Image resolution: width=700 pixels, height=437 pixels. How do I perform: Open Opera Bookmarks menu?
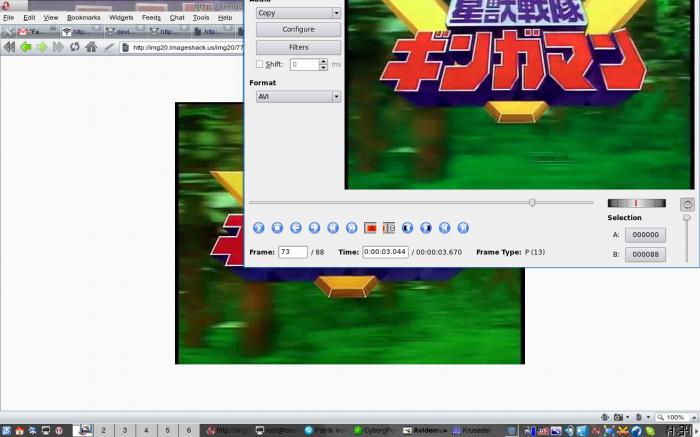point(83,18)
